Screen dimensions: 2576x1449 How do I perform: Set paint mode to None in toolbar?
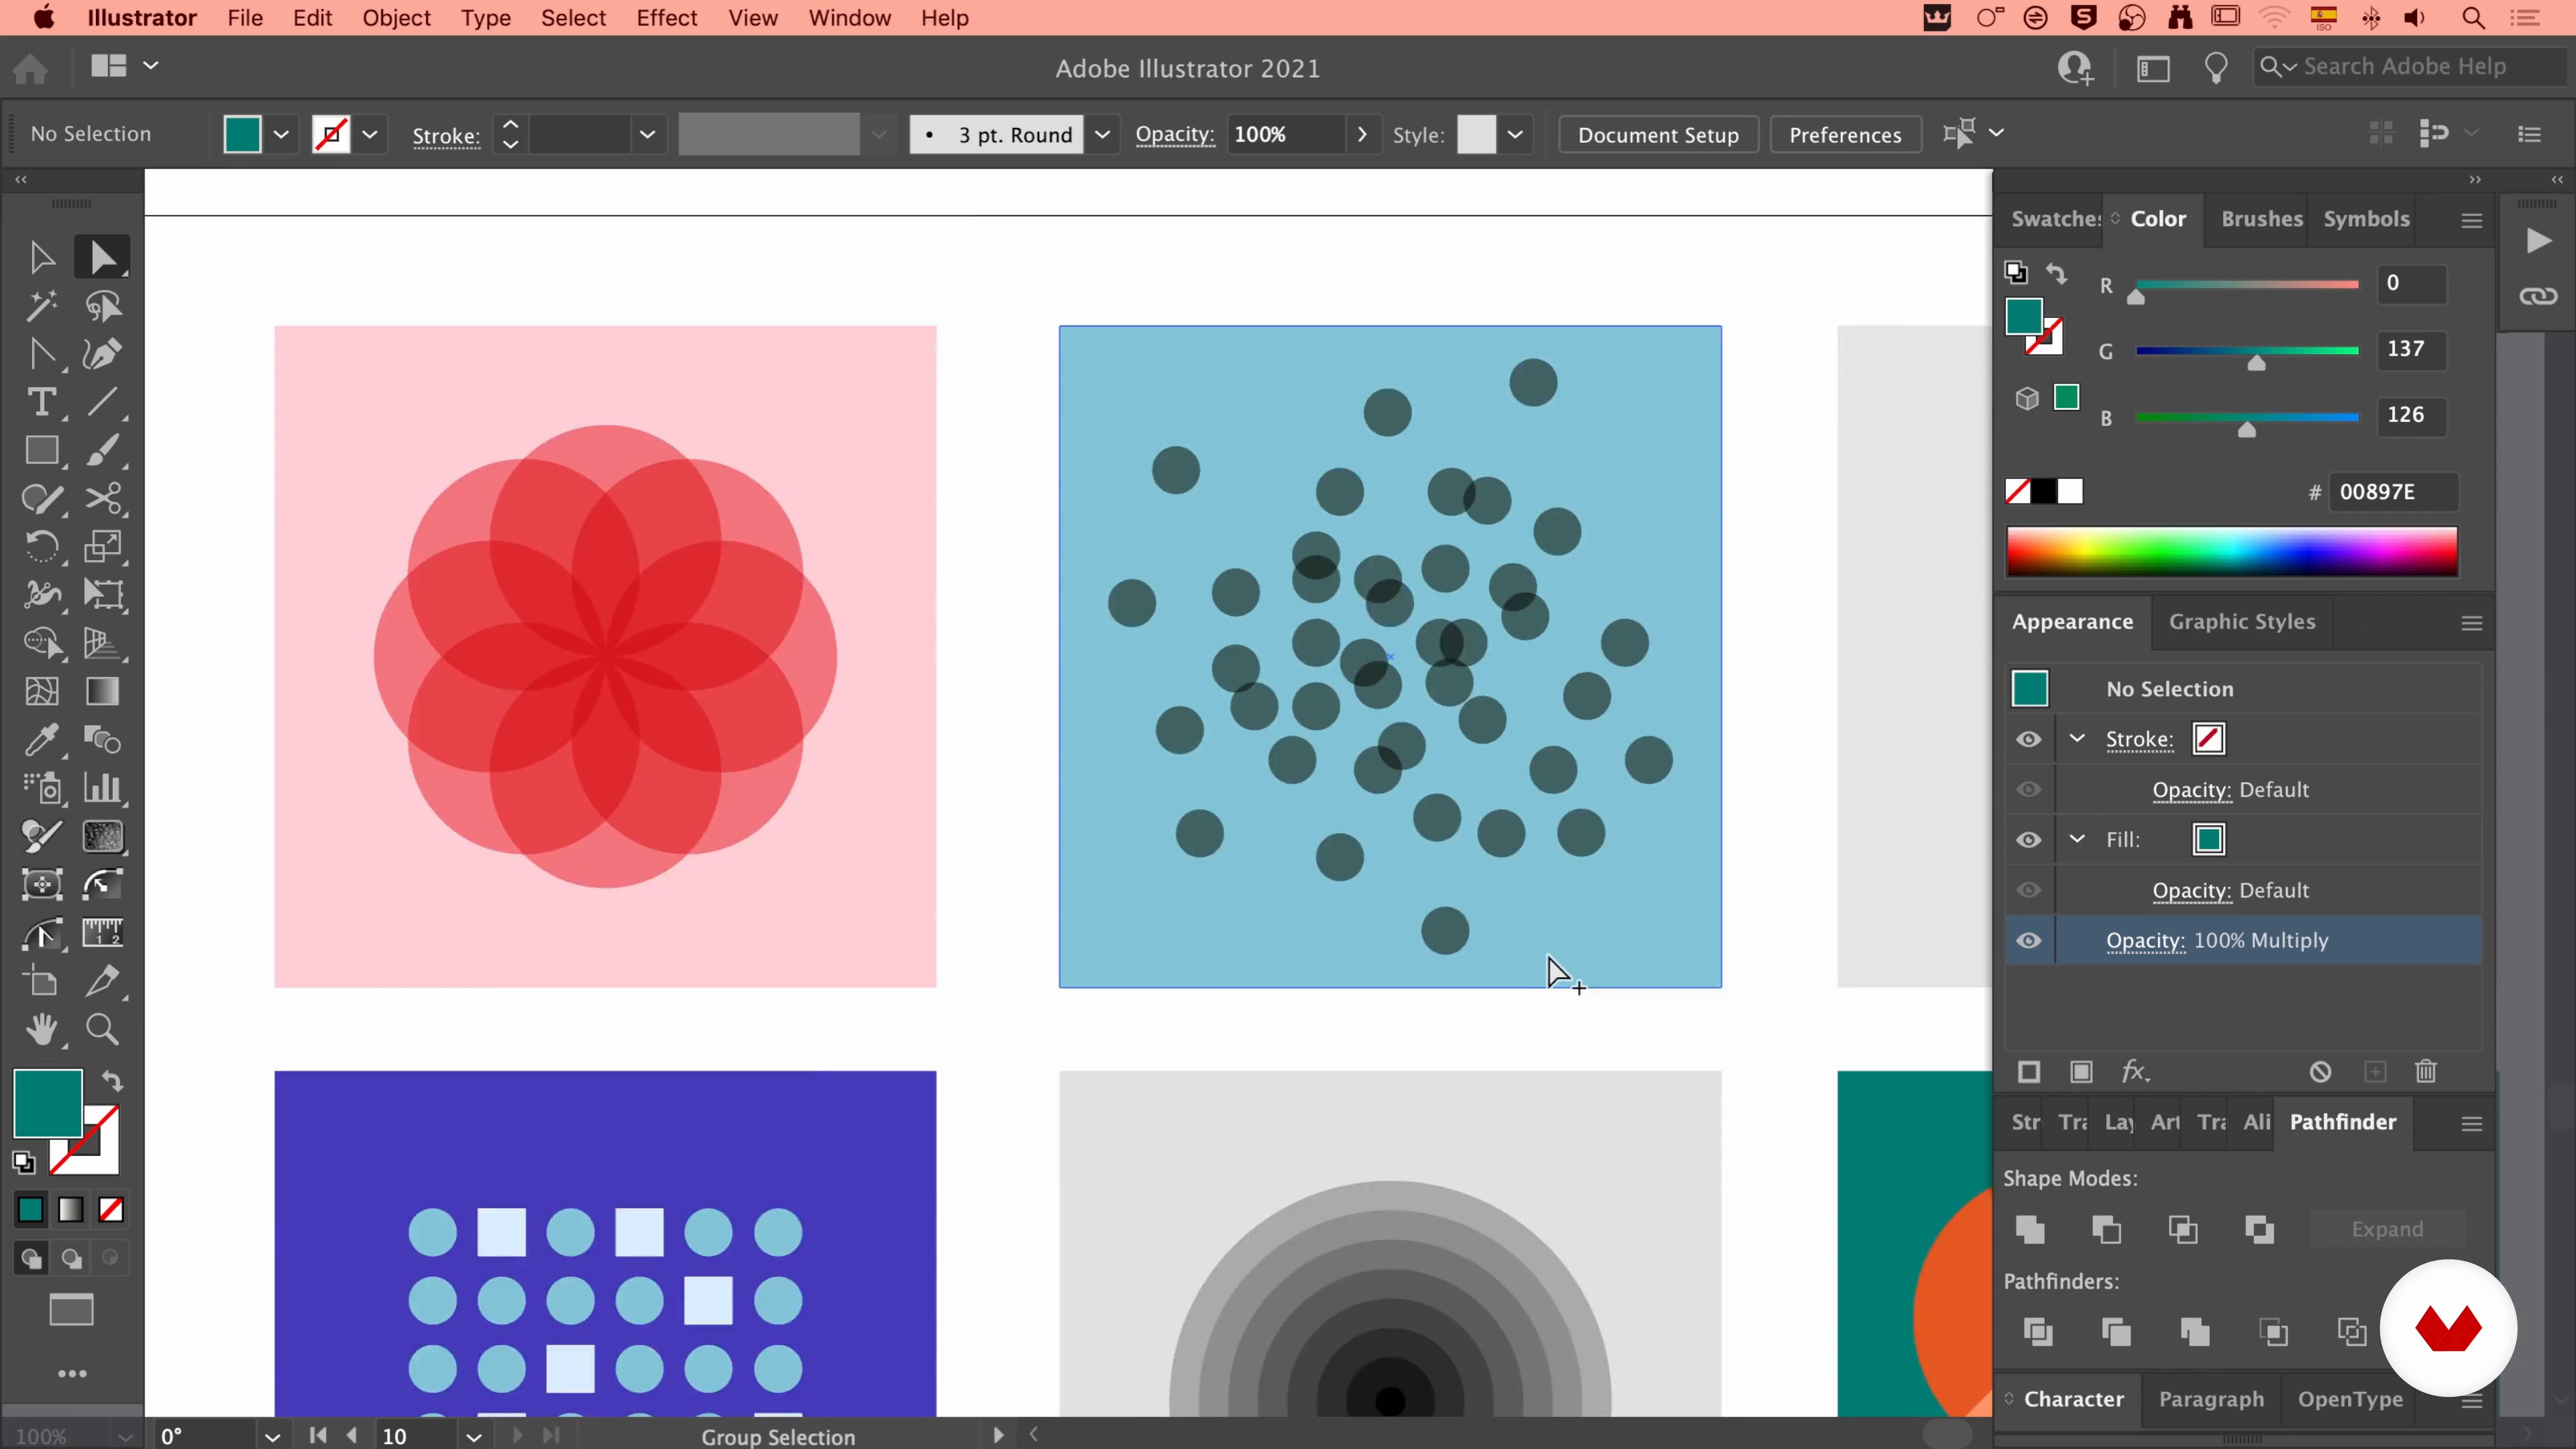111,1210
